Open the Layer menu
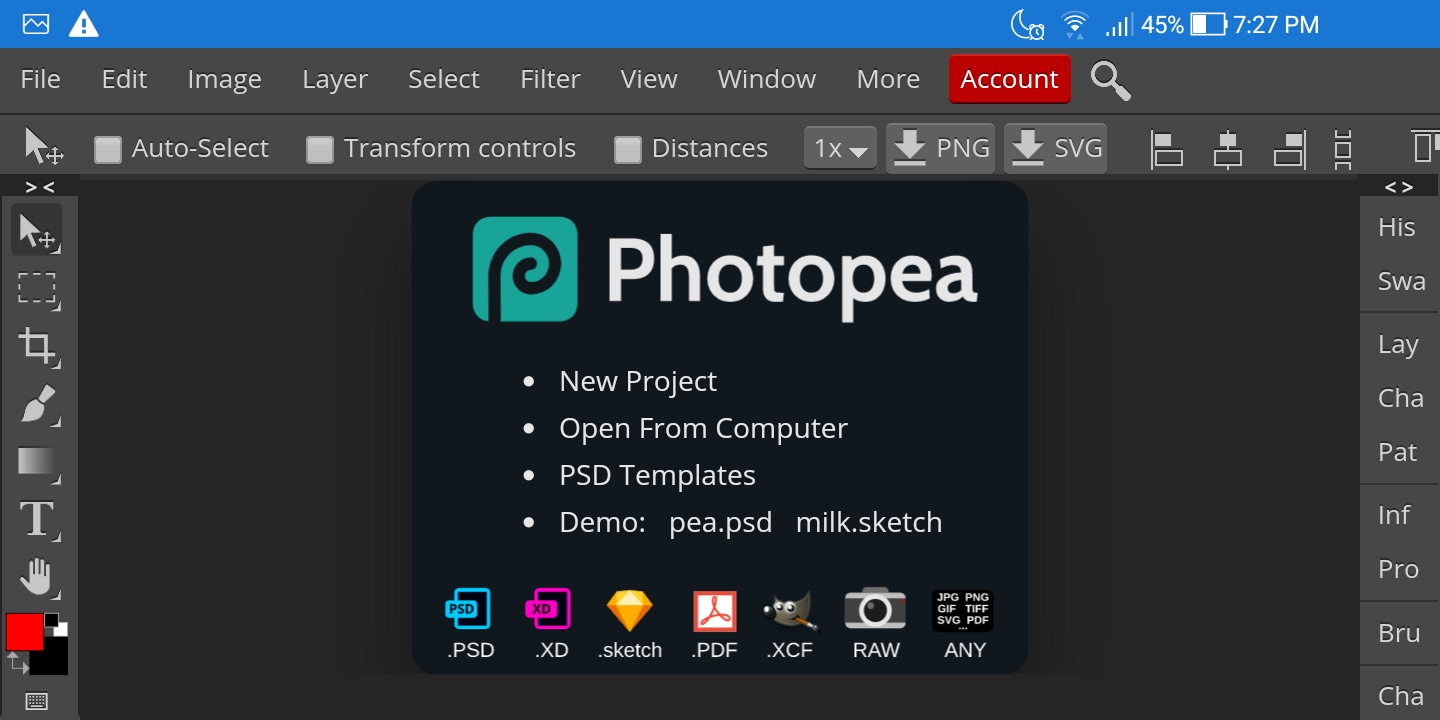Screen dimensions: 1440x720 (335, 79)
